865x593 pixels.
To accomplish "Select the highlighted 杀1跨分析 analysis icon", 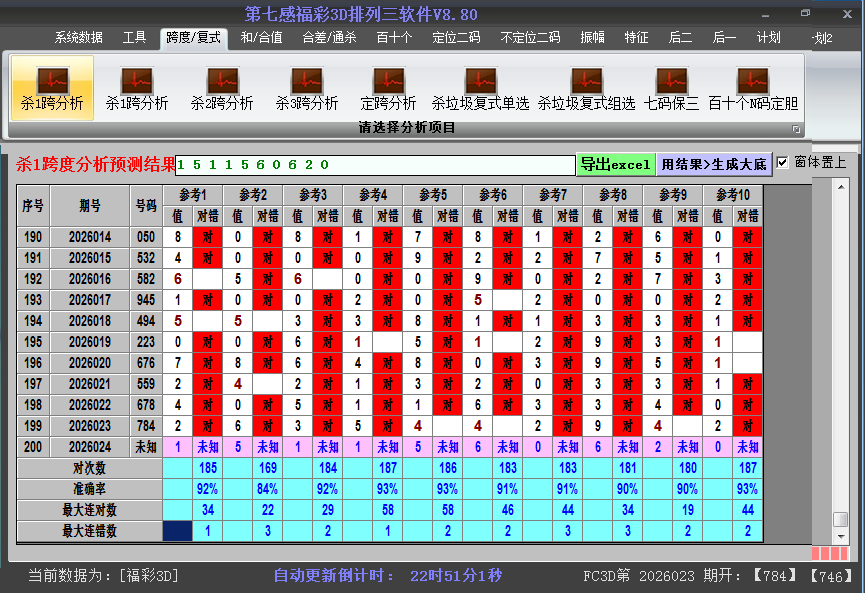I will 54,85.
